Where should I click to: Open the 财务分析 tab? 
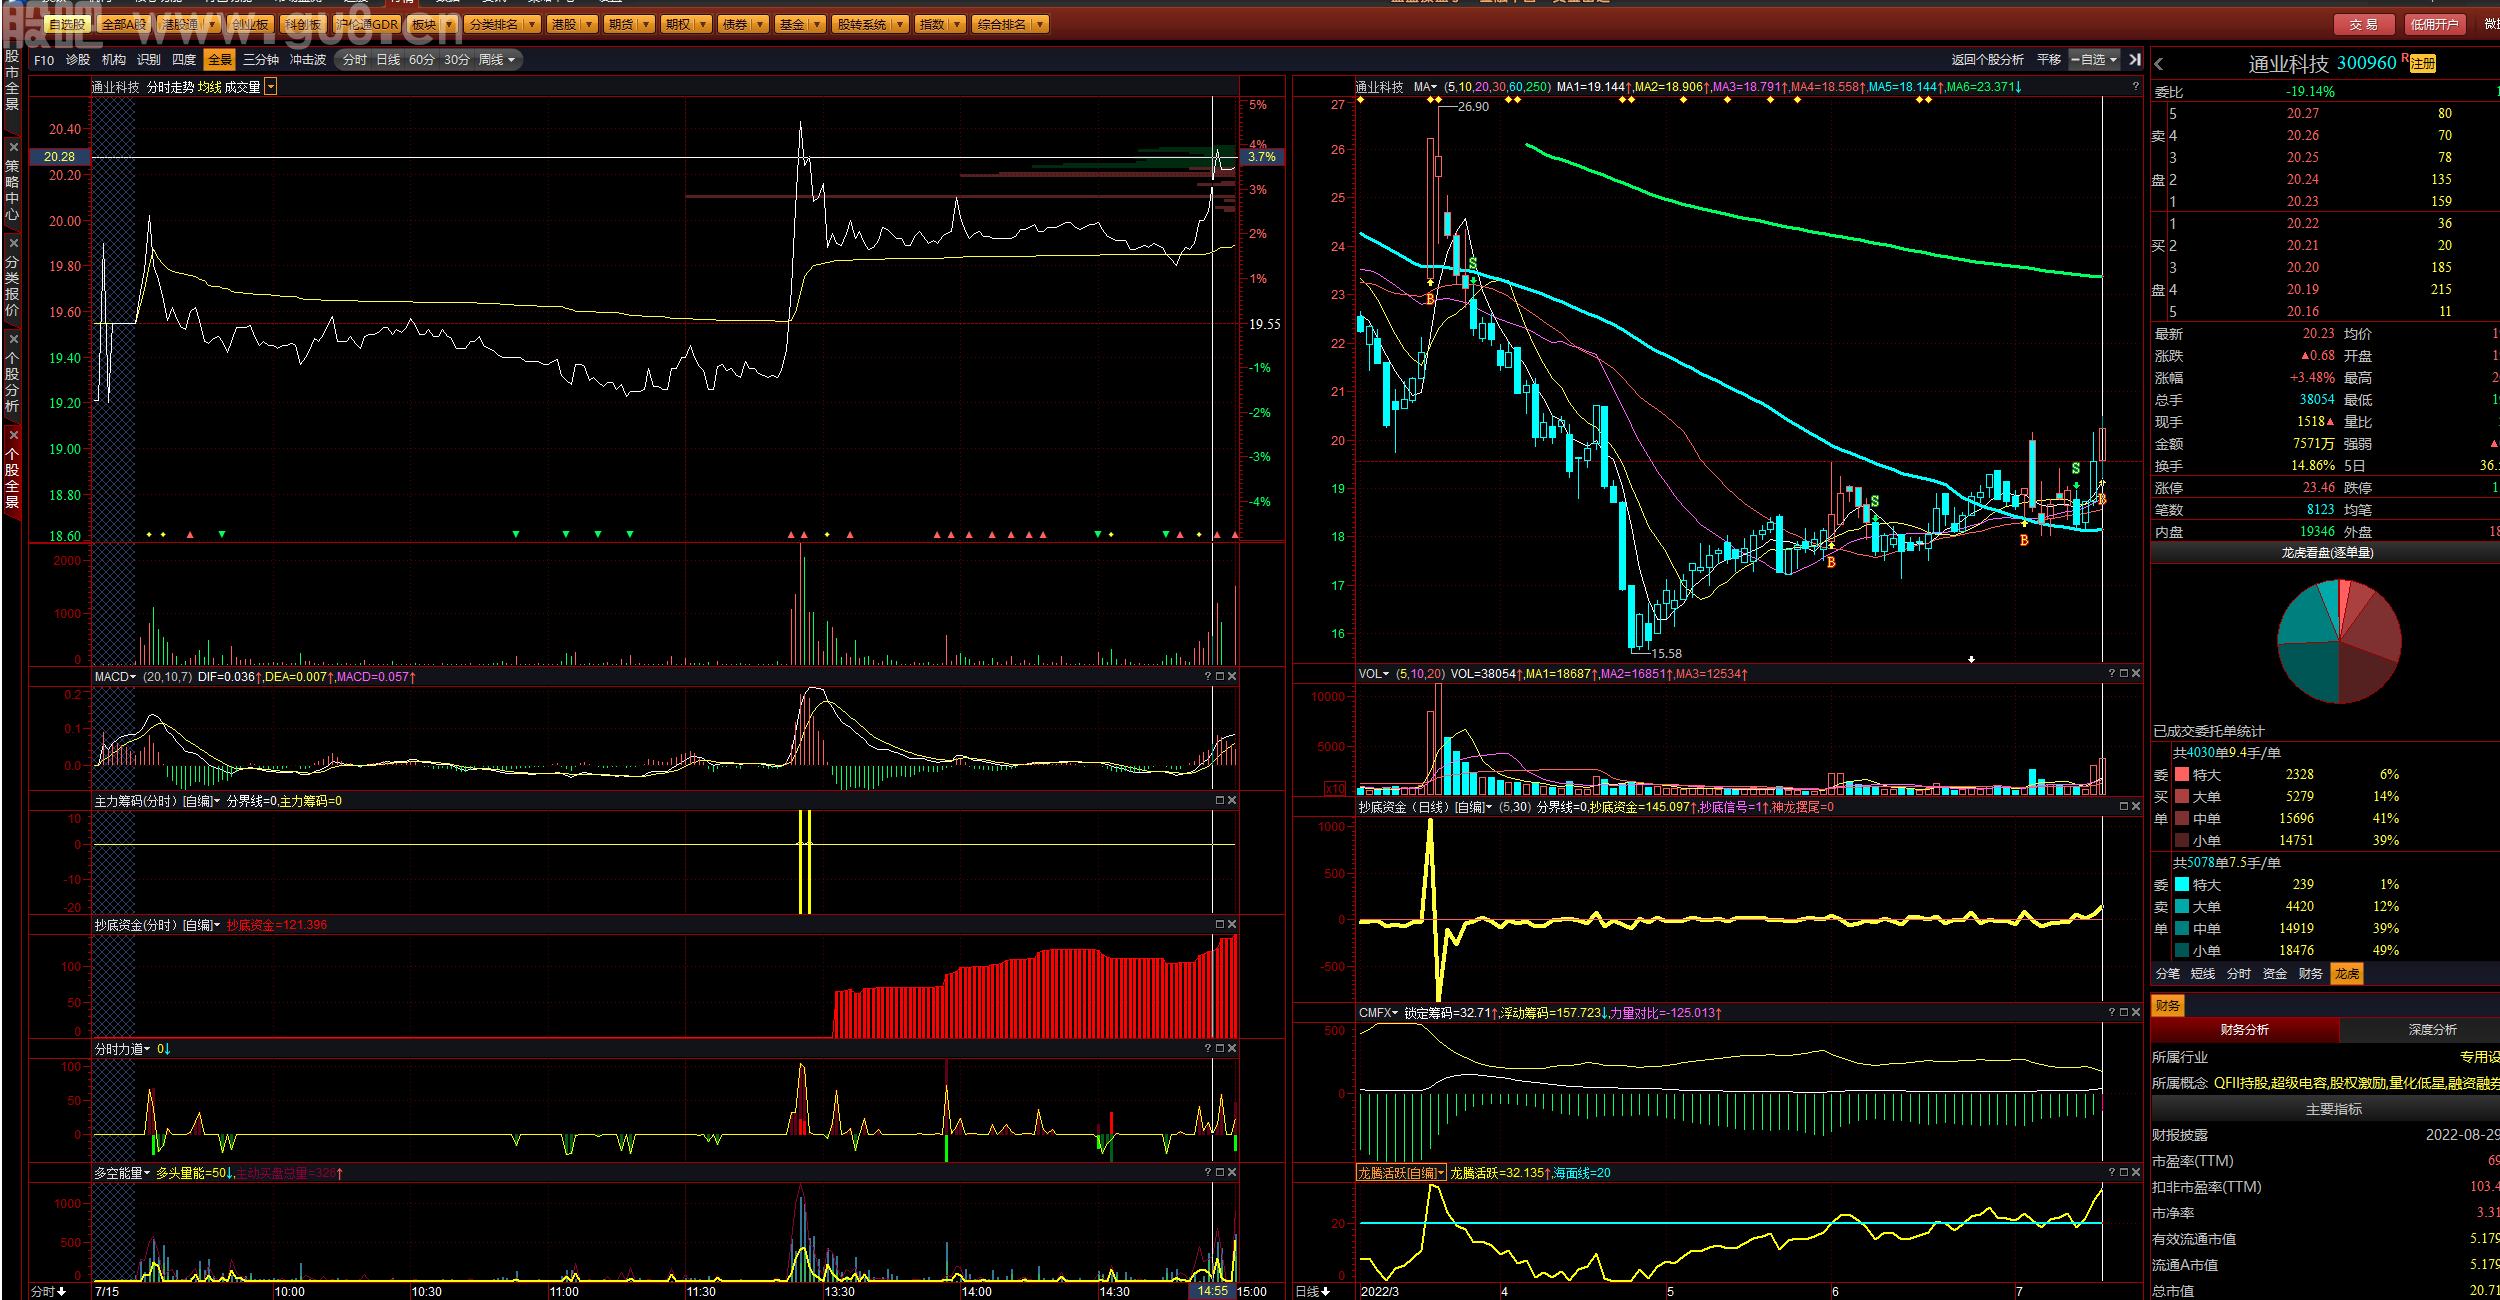tap(2244, 1030)
